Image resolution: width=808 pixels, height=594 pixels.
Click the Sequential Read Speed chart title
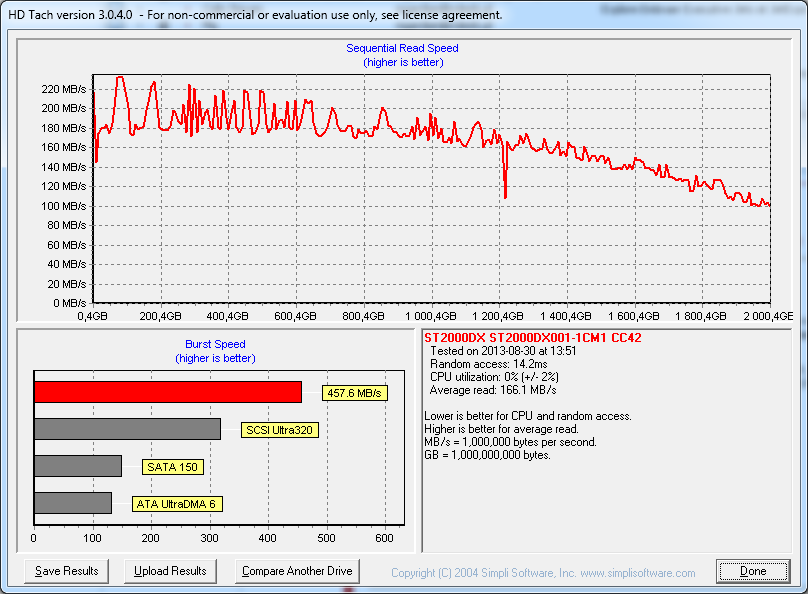[x=402, y=48]
